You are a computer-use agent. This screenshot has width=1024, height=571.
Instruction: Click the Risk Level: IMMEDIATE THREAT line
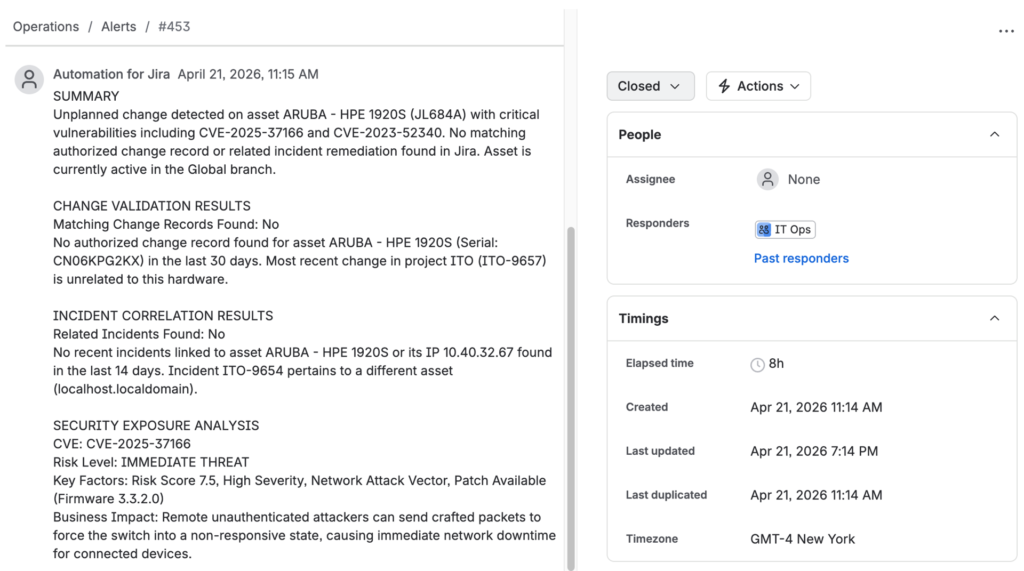click(x=151, y=462)
